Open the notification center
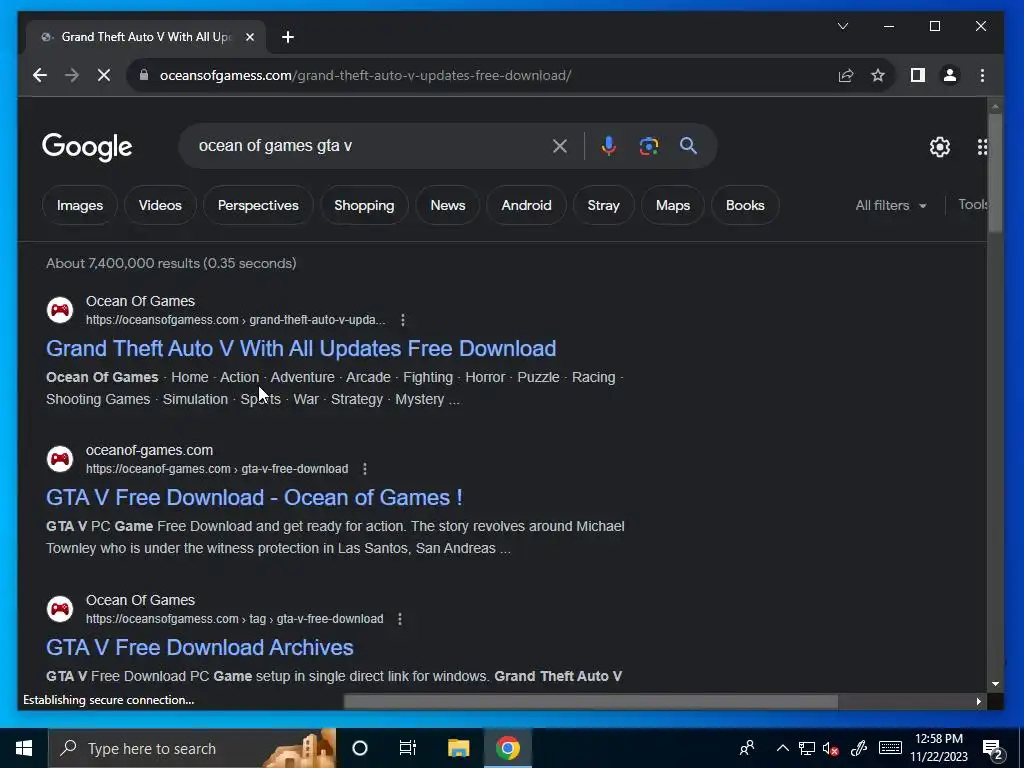Viewport: 1024px width, 768px height. click(x=993, y=749)
